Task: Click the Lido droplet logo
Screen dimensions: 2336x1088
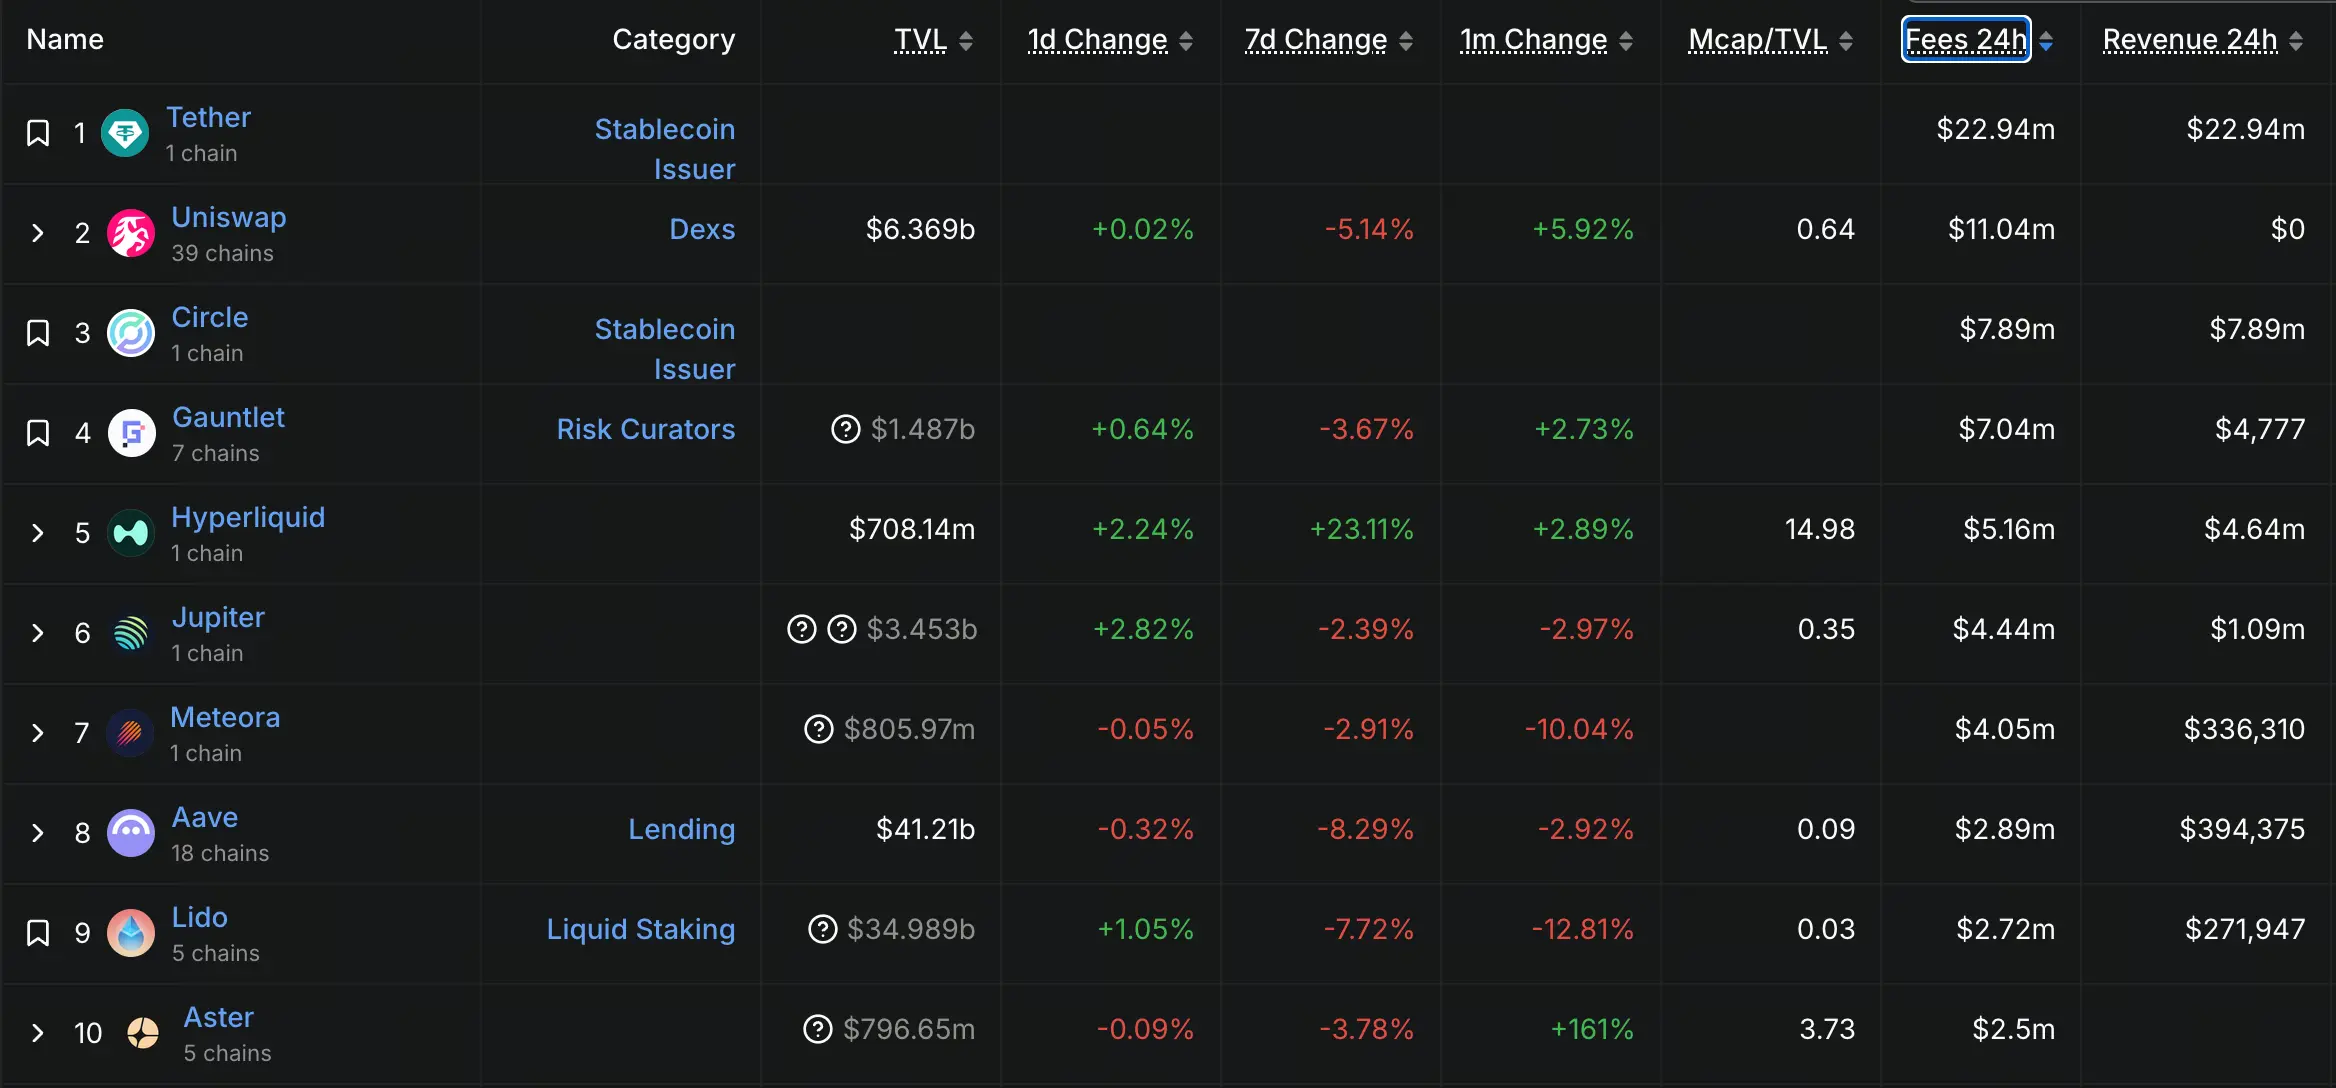Action: pos(131,933)
